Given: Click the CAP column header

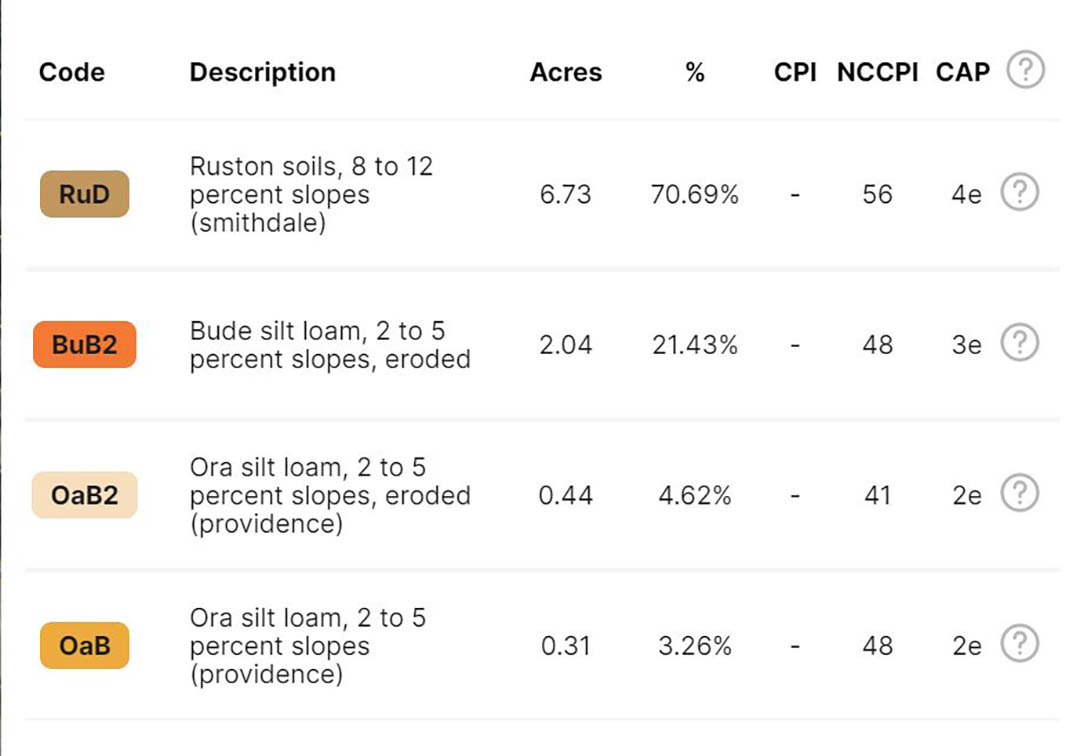Looking at the screenshot, I should tap(962, 72).
